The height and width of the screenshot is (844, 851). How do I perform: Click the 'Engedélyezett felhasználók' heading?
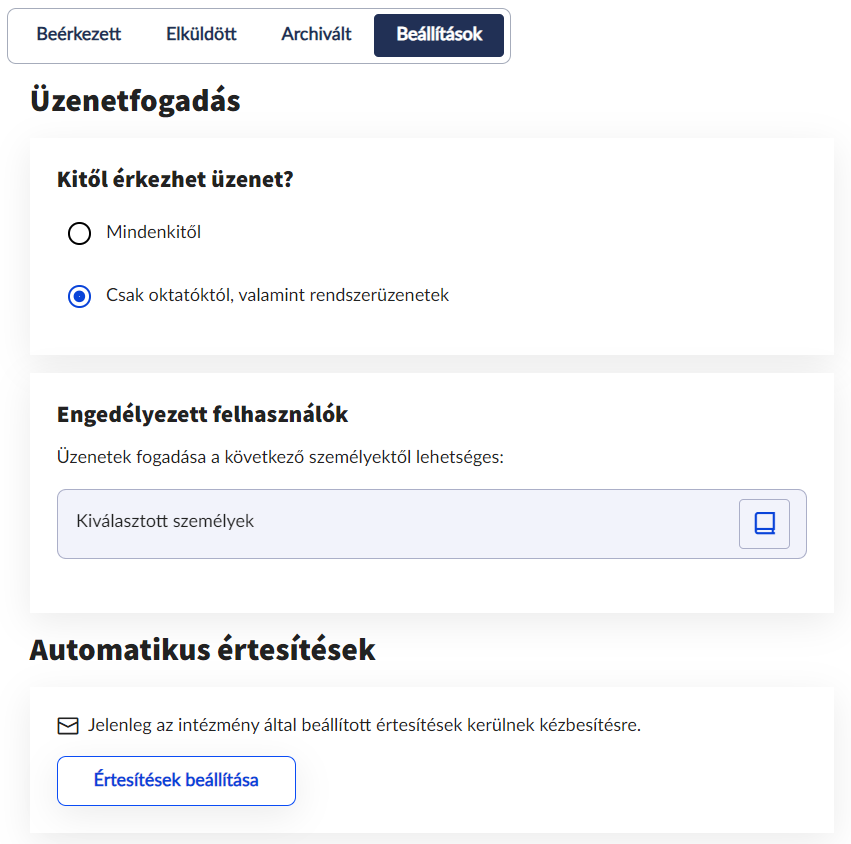(202, 414)
